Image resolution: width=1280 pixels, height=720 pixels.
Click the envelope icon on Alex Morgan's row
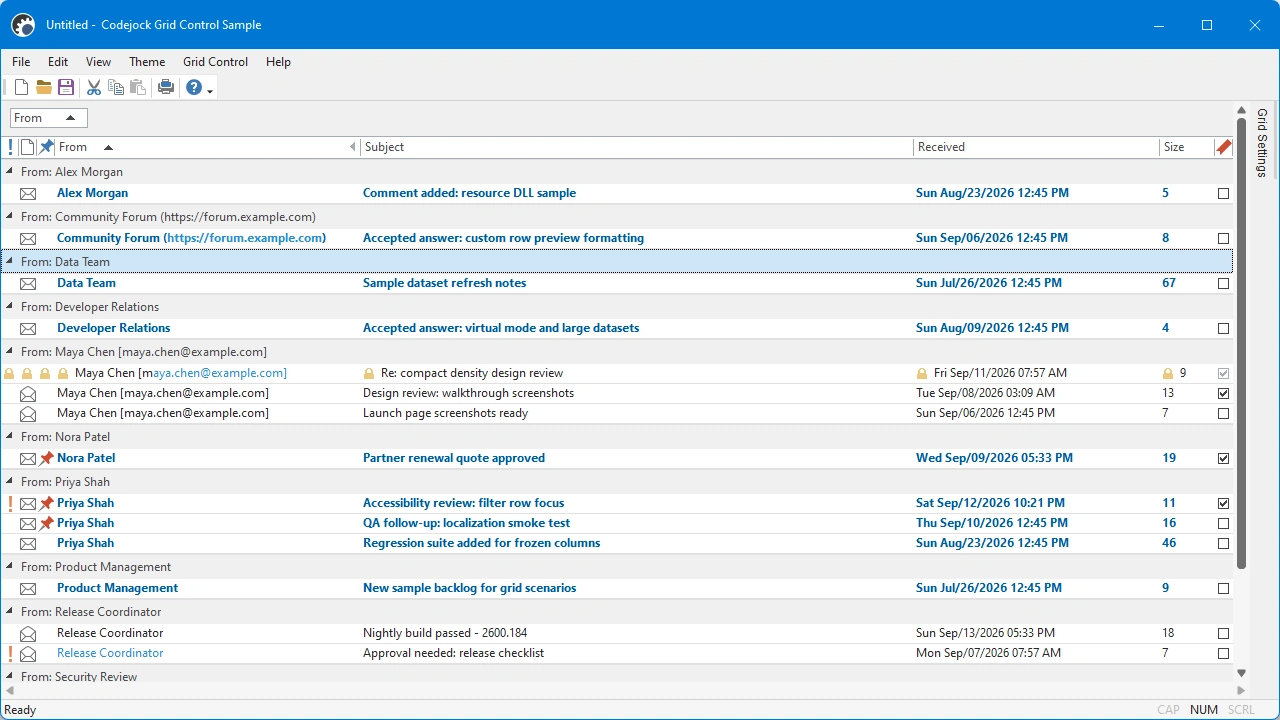click(x=28, y=194)
